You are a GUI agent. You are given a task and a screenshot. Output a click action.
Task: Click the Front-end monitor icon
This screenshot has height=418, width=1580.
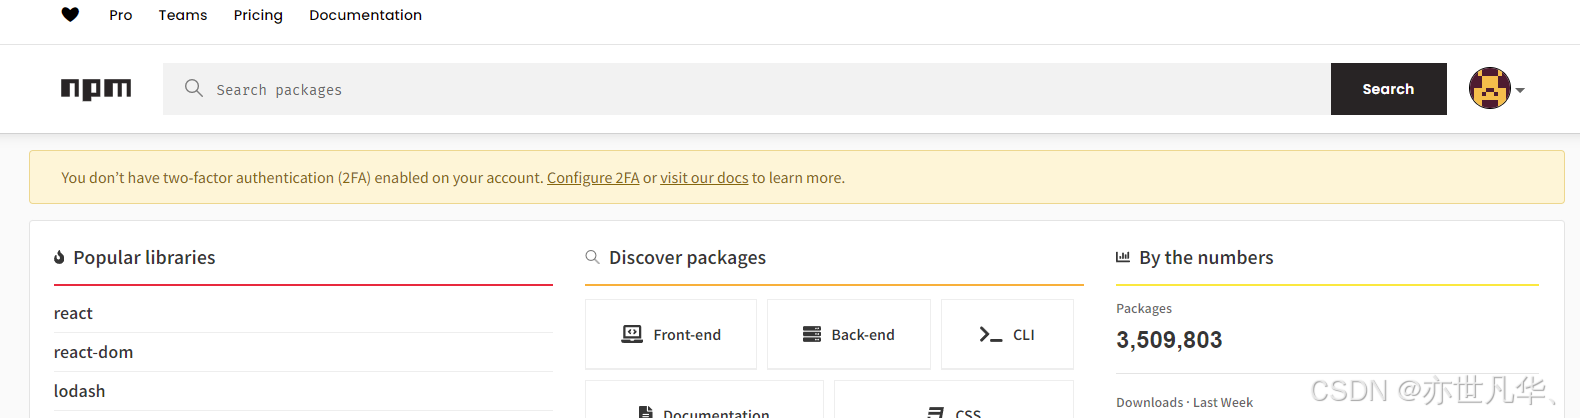click(632, 334)
